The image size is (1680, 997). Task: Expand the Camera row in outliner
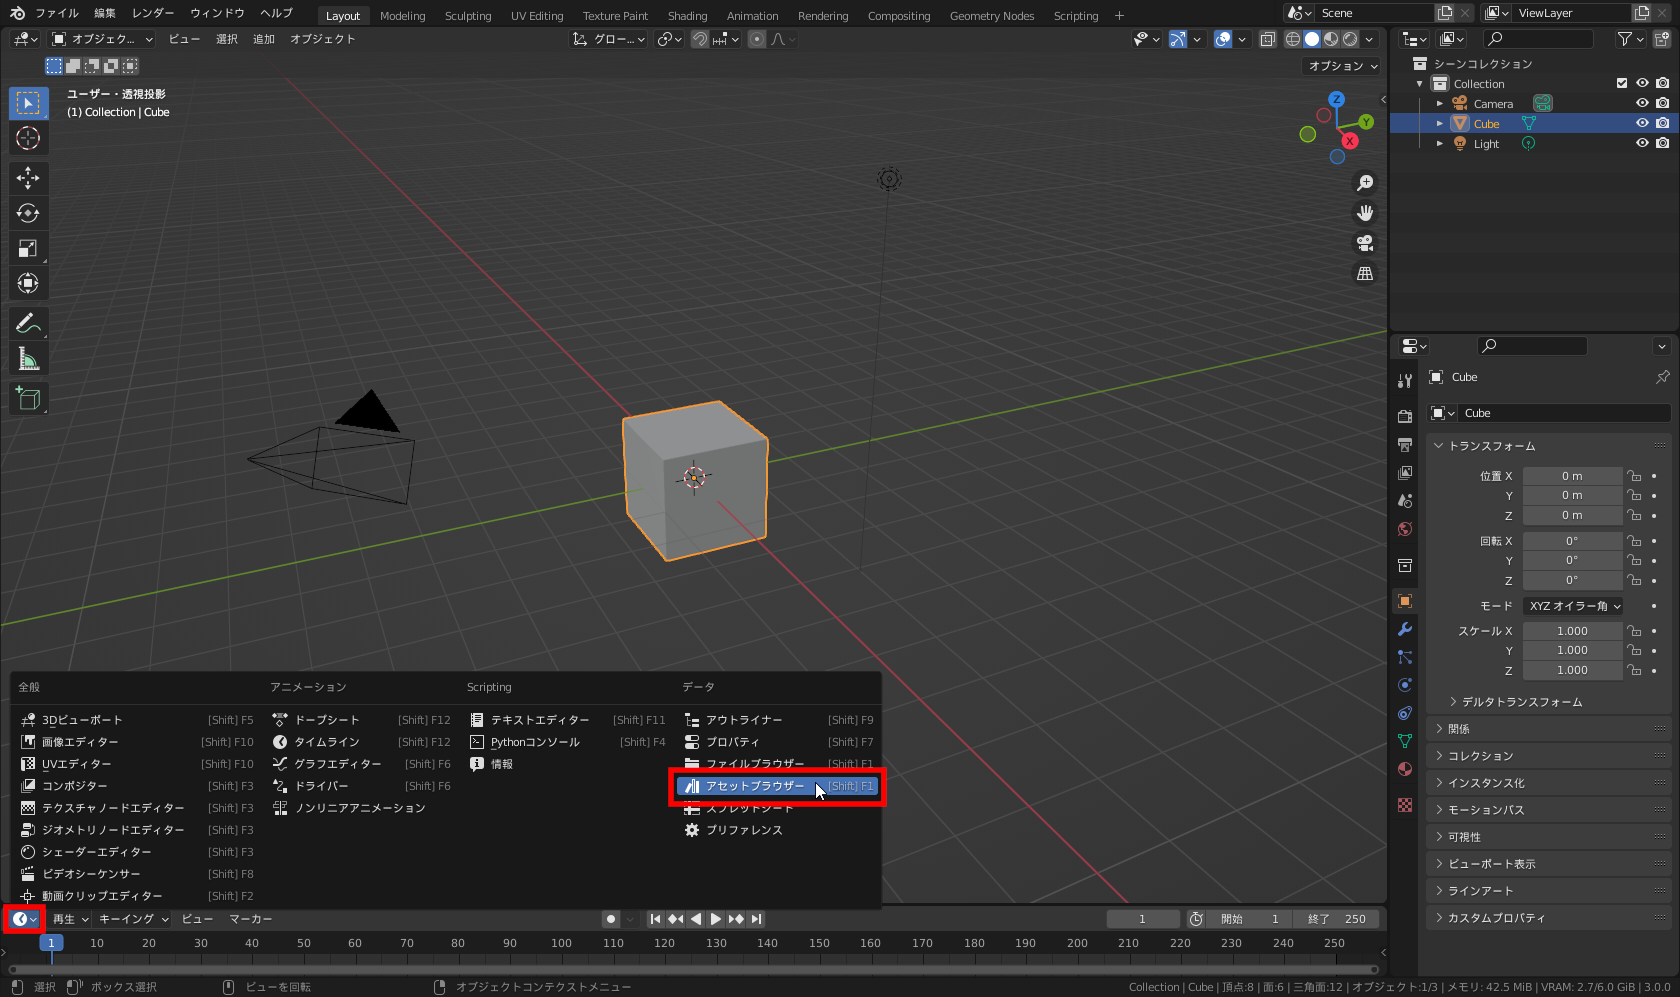(x=1440, y=103)
